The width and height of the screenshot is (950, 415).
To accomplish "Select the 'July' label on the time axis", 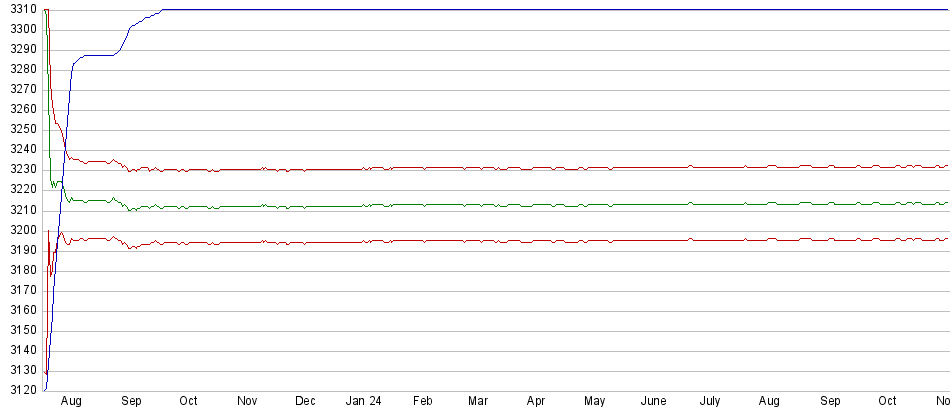I will [x=710, y=401].
